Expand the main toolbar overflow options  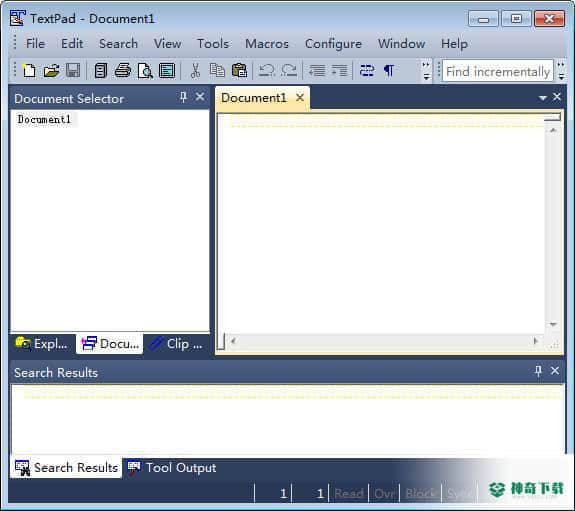click(426, 71)
